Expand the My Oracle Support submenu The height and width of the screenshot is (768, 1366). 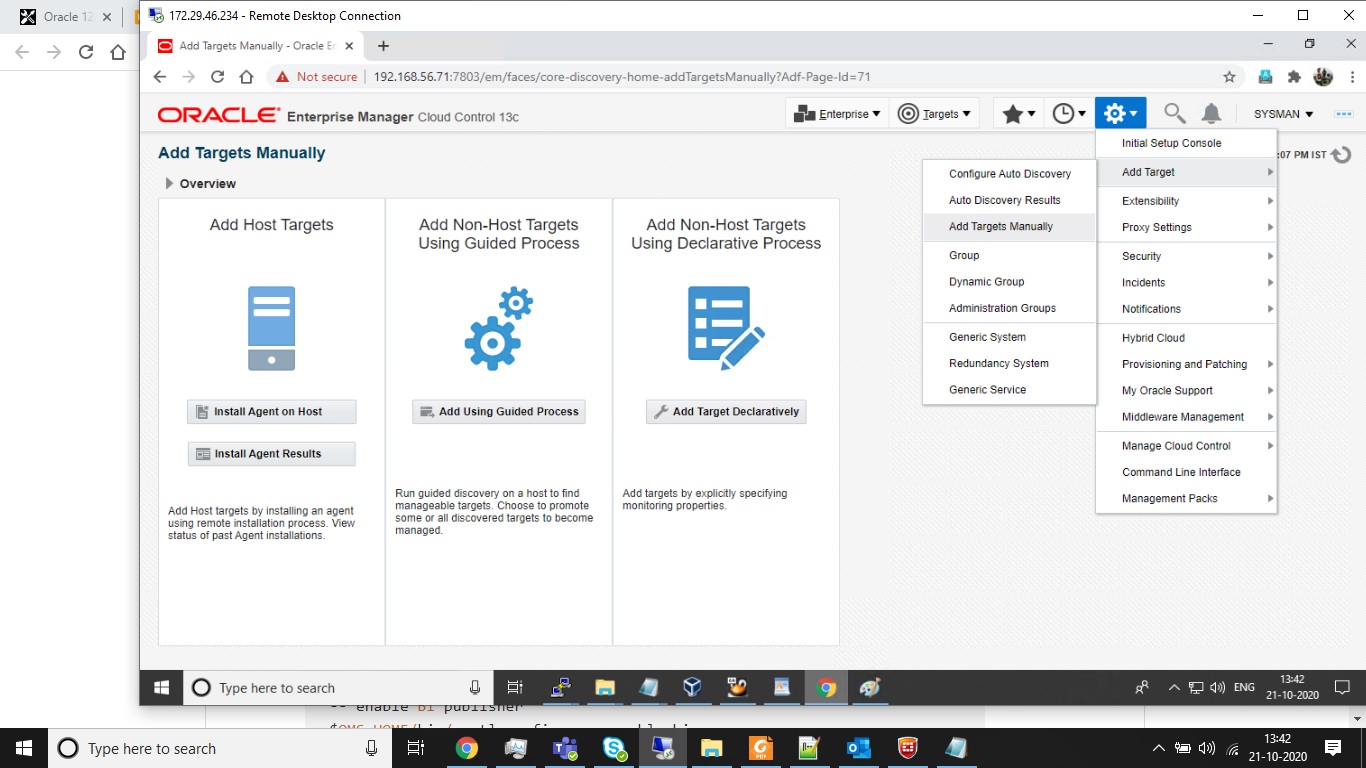[1186, 390]
